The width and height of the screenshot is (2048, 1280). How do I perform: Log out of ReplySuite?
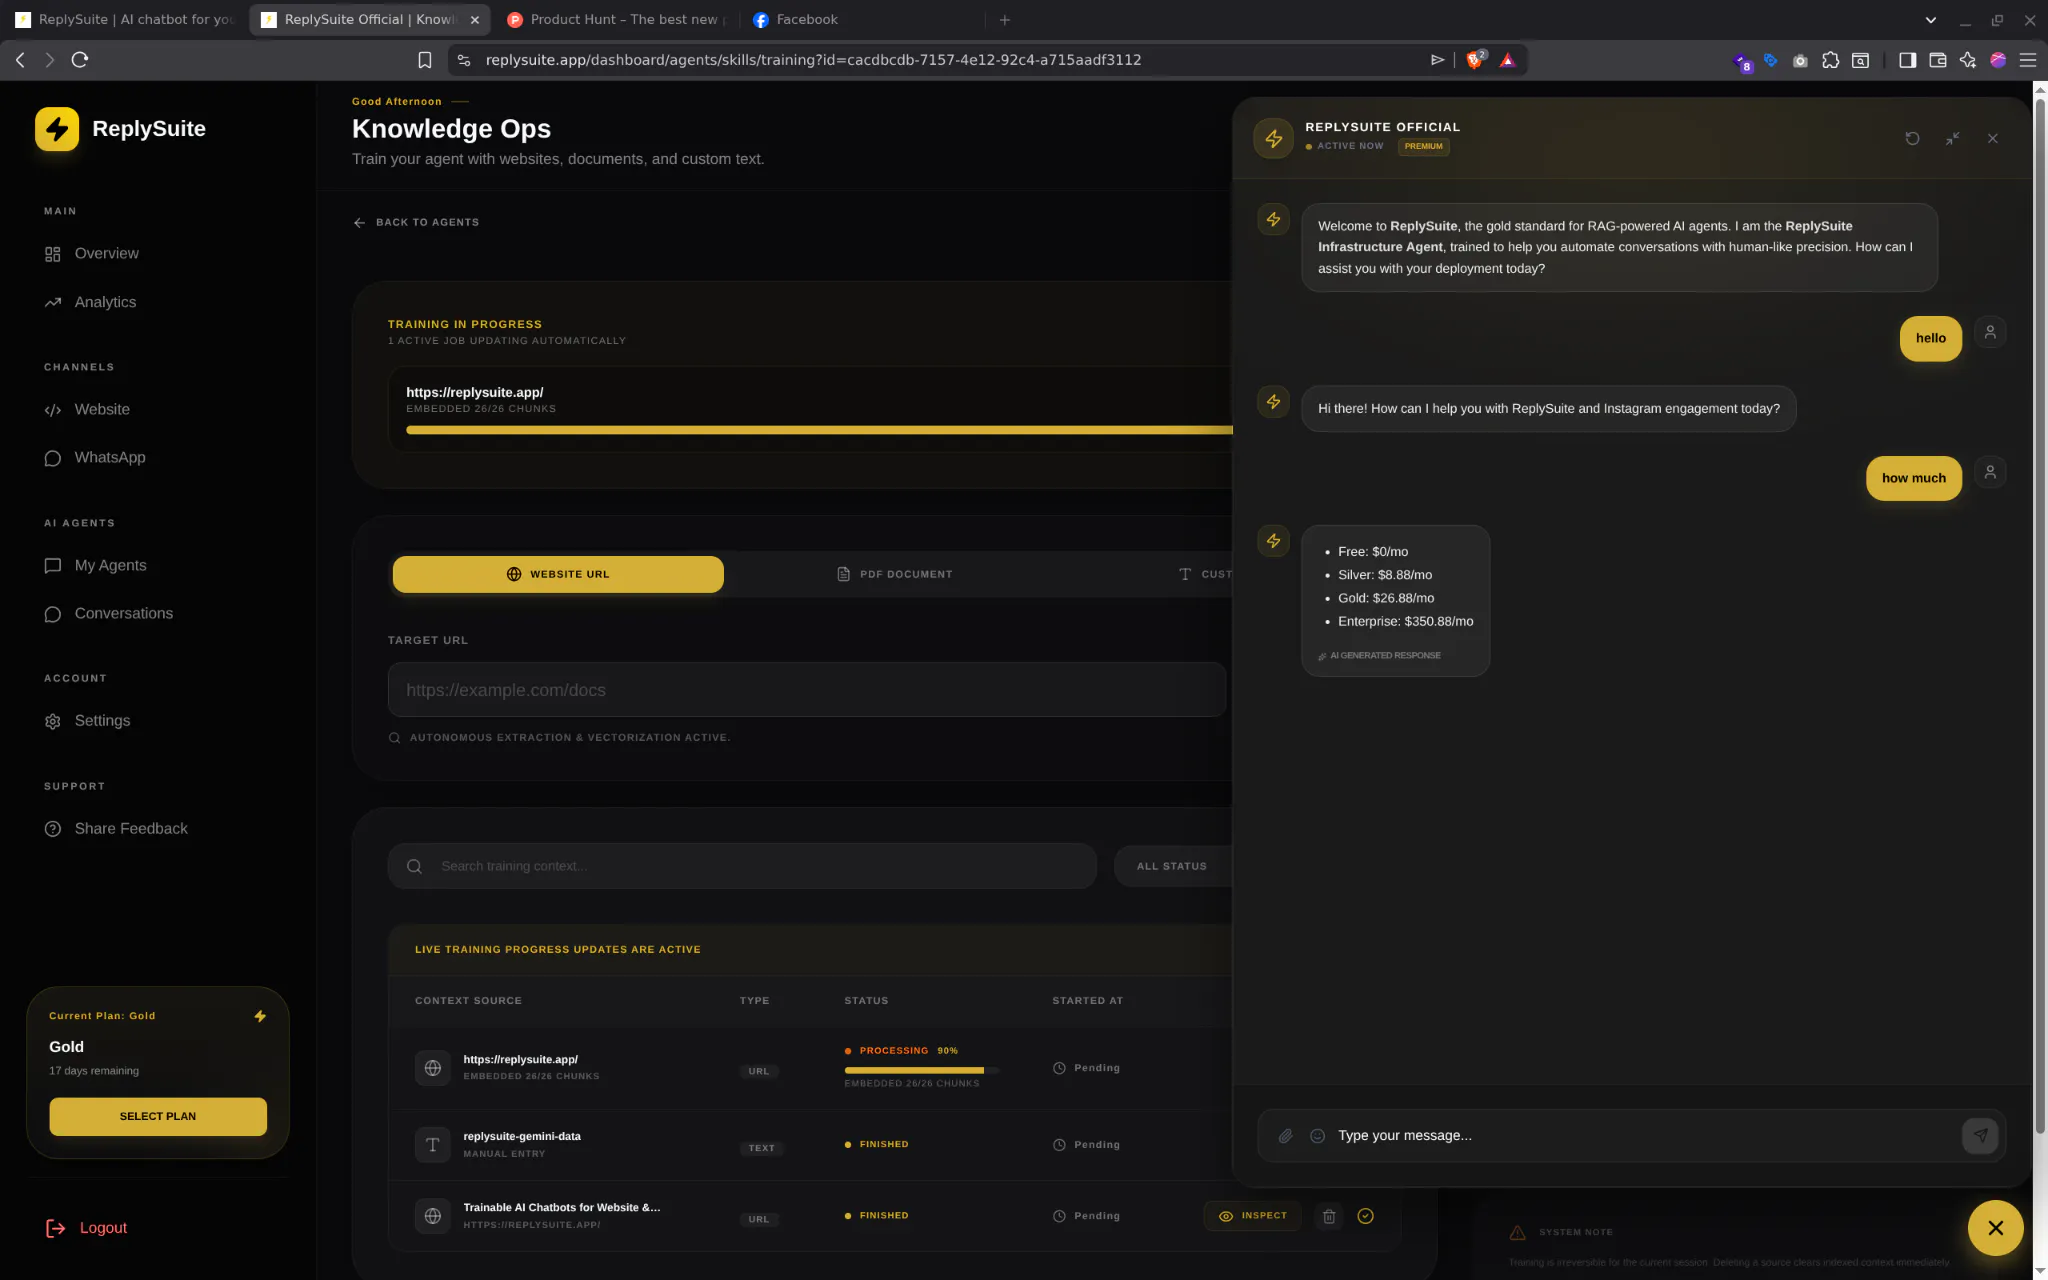[87, 1229]
